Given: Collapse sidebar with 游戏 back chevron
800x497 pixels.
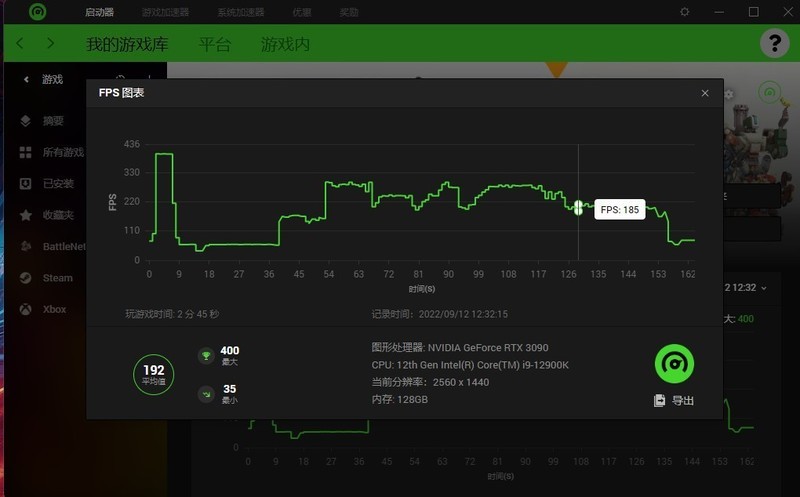Looking at the screenshot, I should click(26, 79).
